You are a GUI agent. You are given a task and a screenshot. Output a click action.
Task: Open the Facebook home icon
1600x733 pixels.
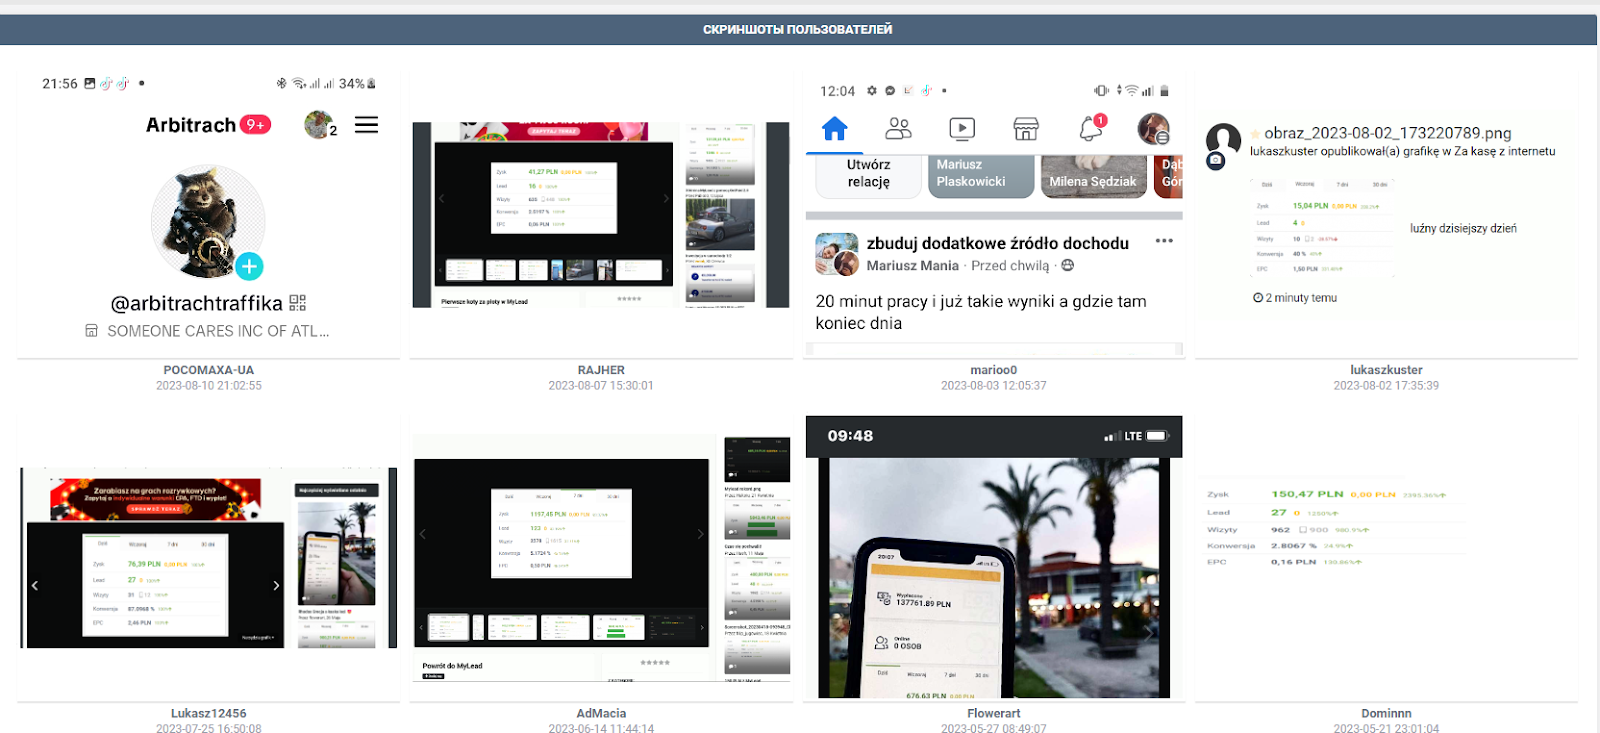coord(834,129)
